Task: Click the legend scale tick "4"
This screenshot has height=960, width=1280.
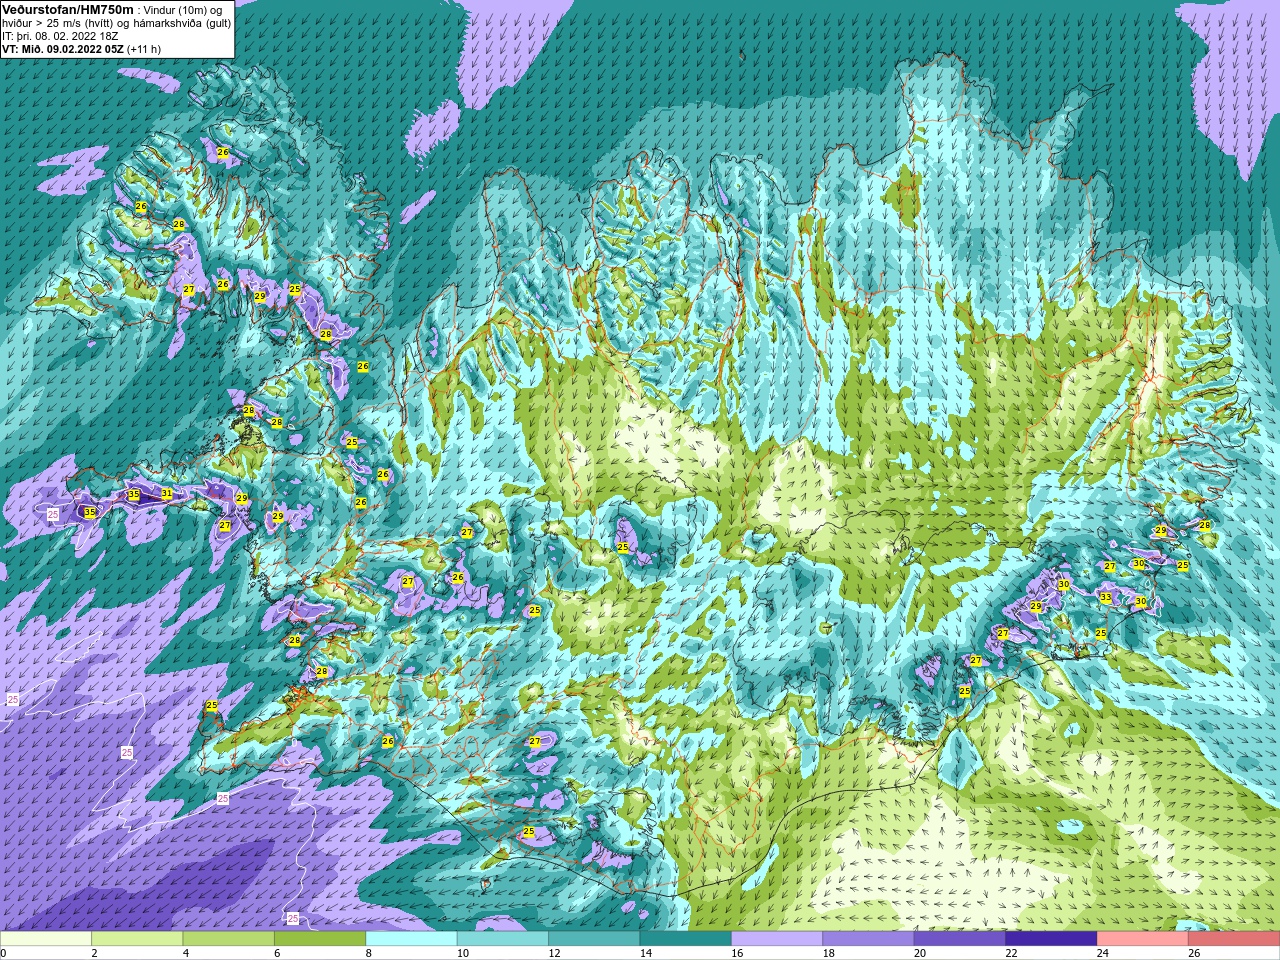Action: coord(186,954)
